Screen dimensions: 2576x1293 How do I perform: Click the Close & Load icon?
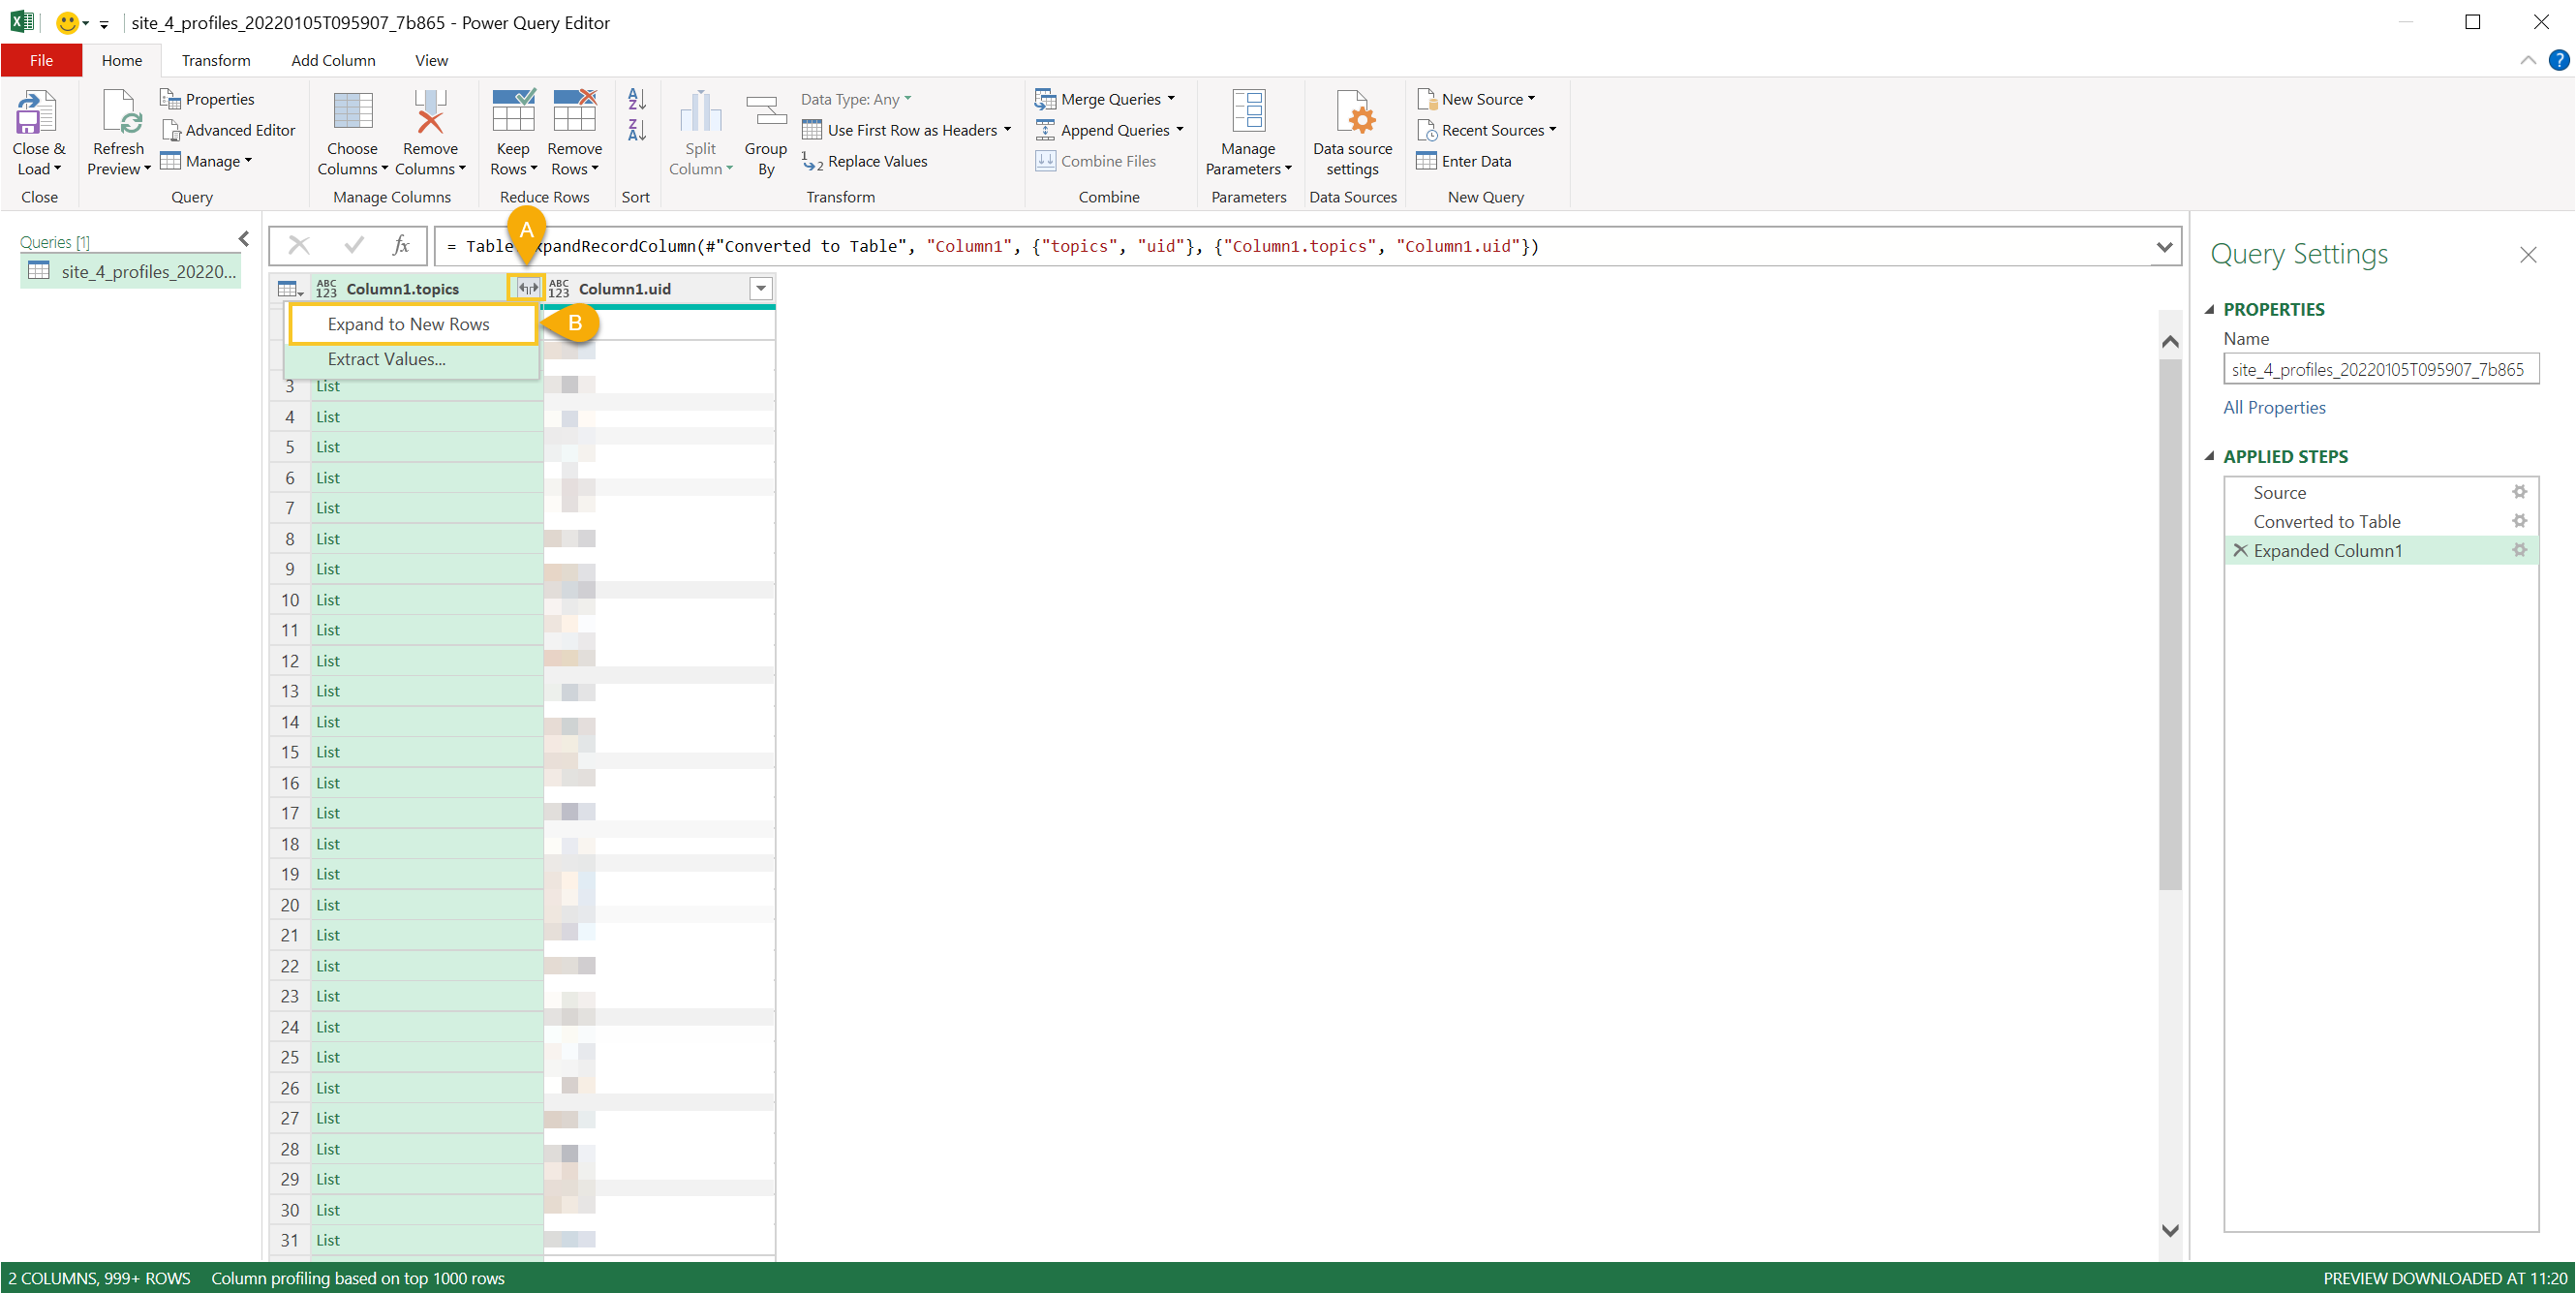tap(36, 113)
